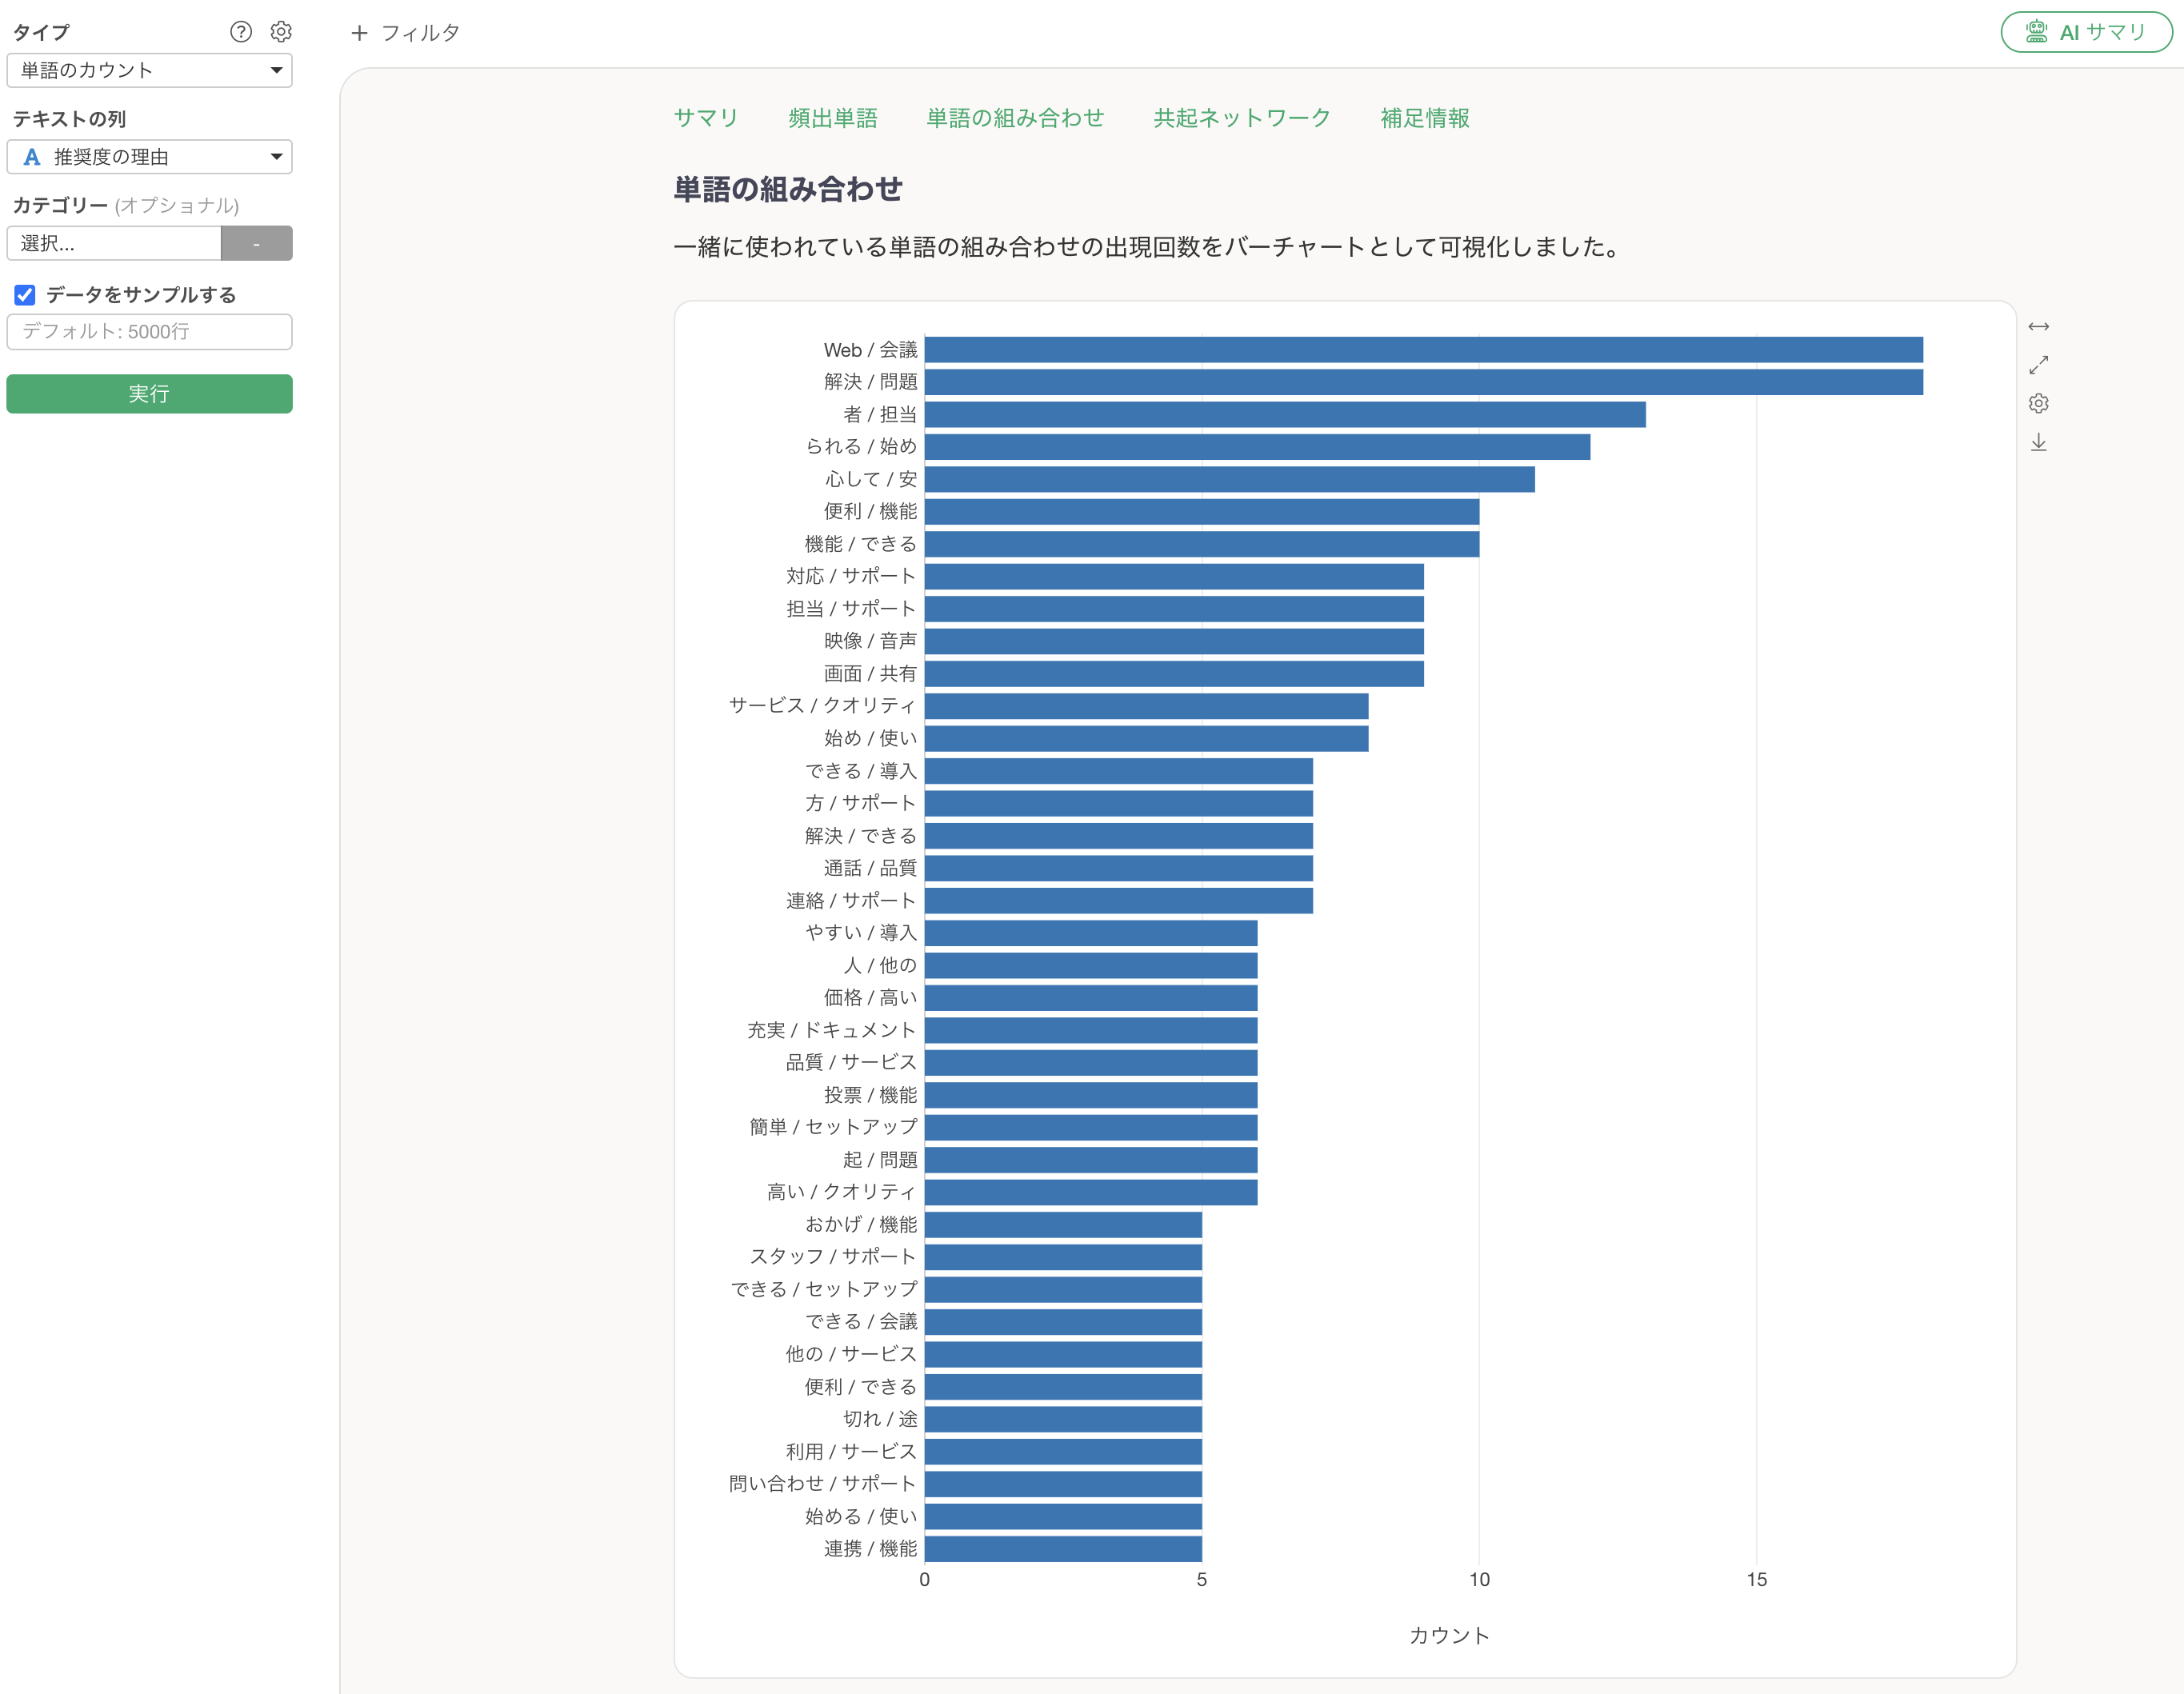Click the horizontal width toggle arrow icon
The width and height of the screenshot is (2184, 1694).
2038,327
